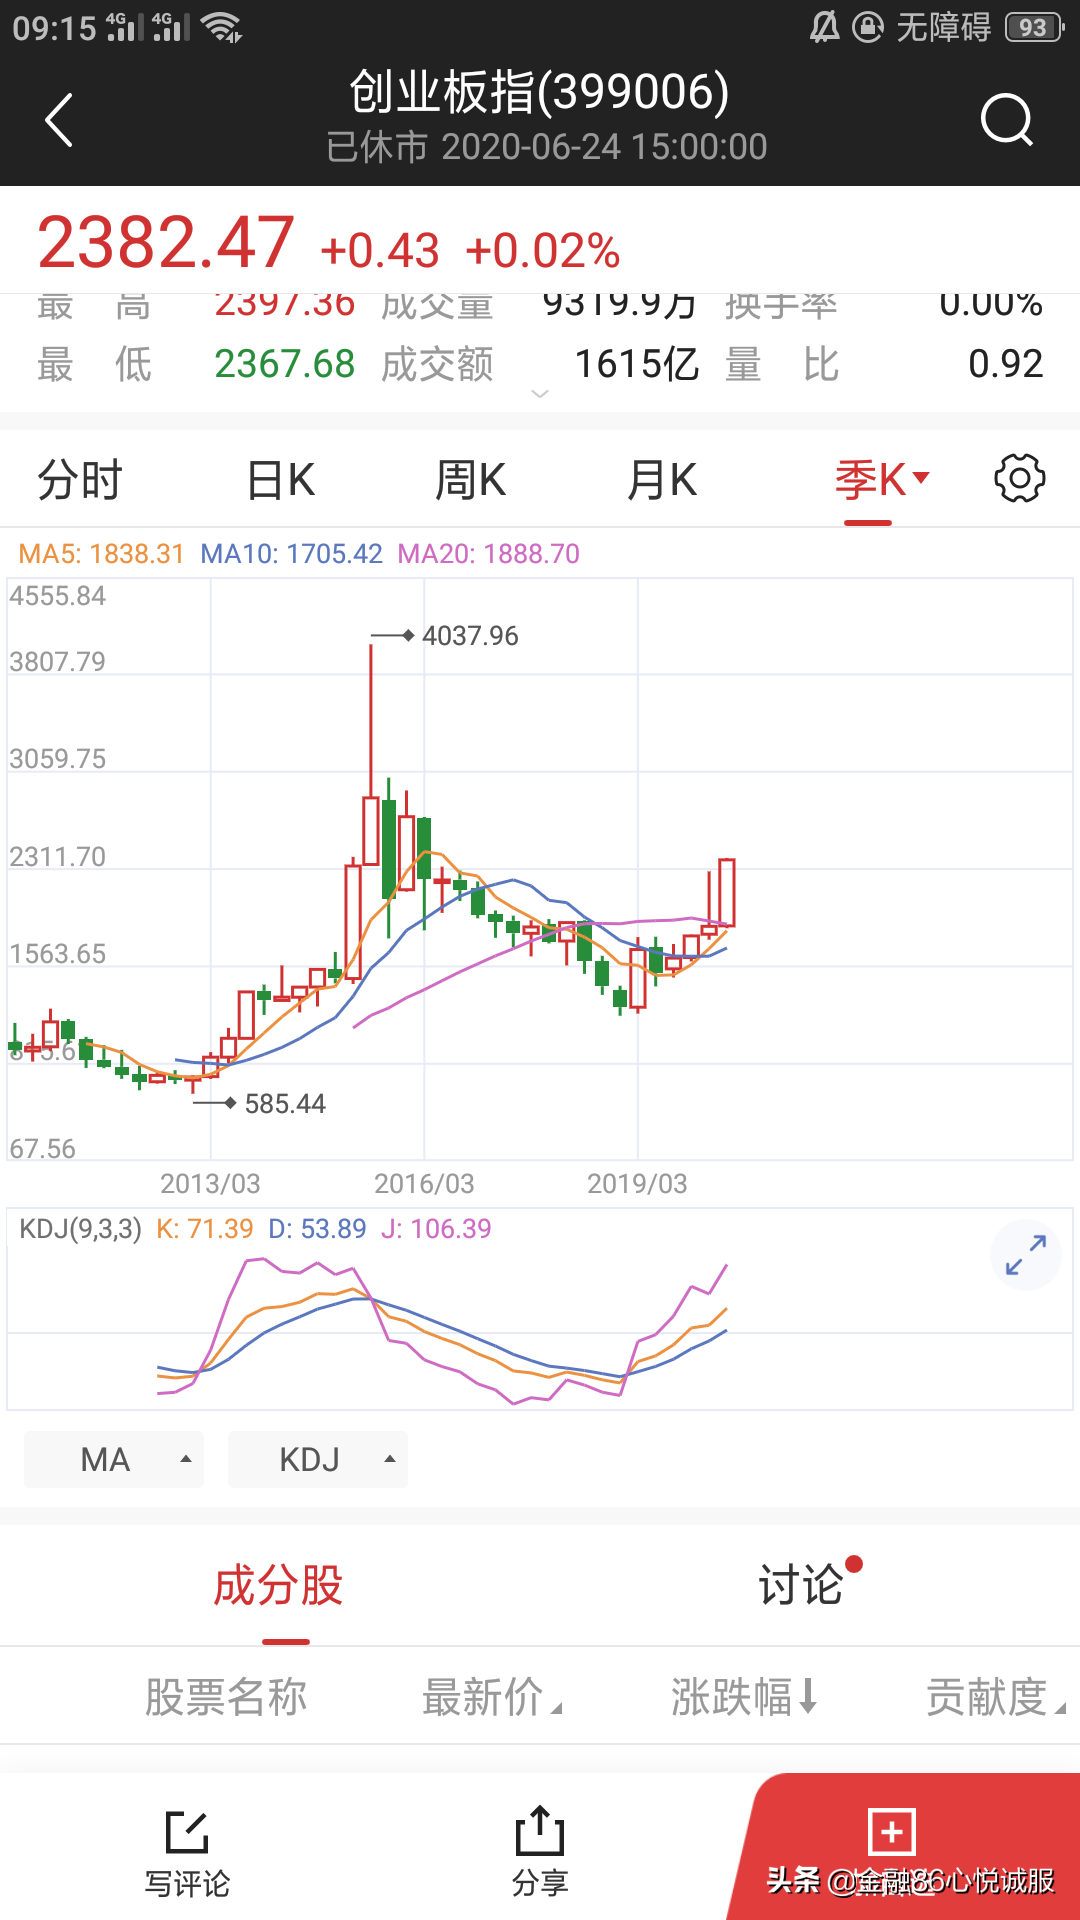Viewport: 1080px width, 1920px height.
Task: Tap the KDJ(9,3,3) indicator label
Action: click(81, 1229)
